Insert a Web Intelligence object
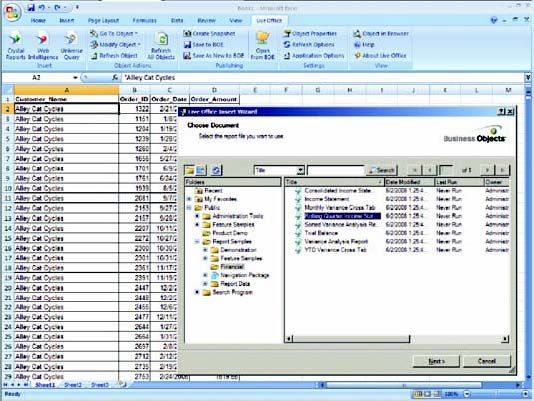The image size is (534, 401). [43, 46]
